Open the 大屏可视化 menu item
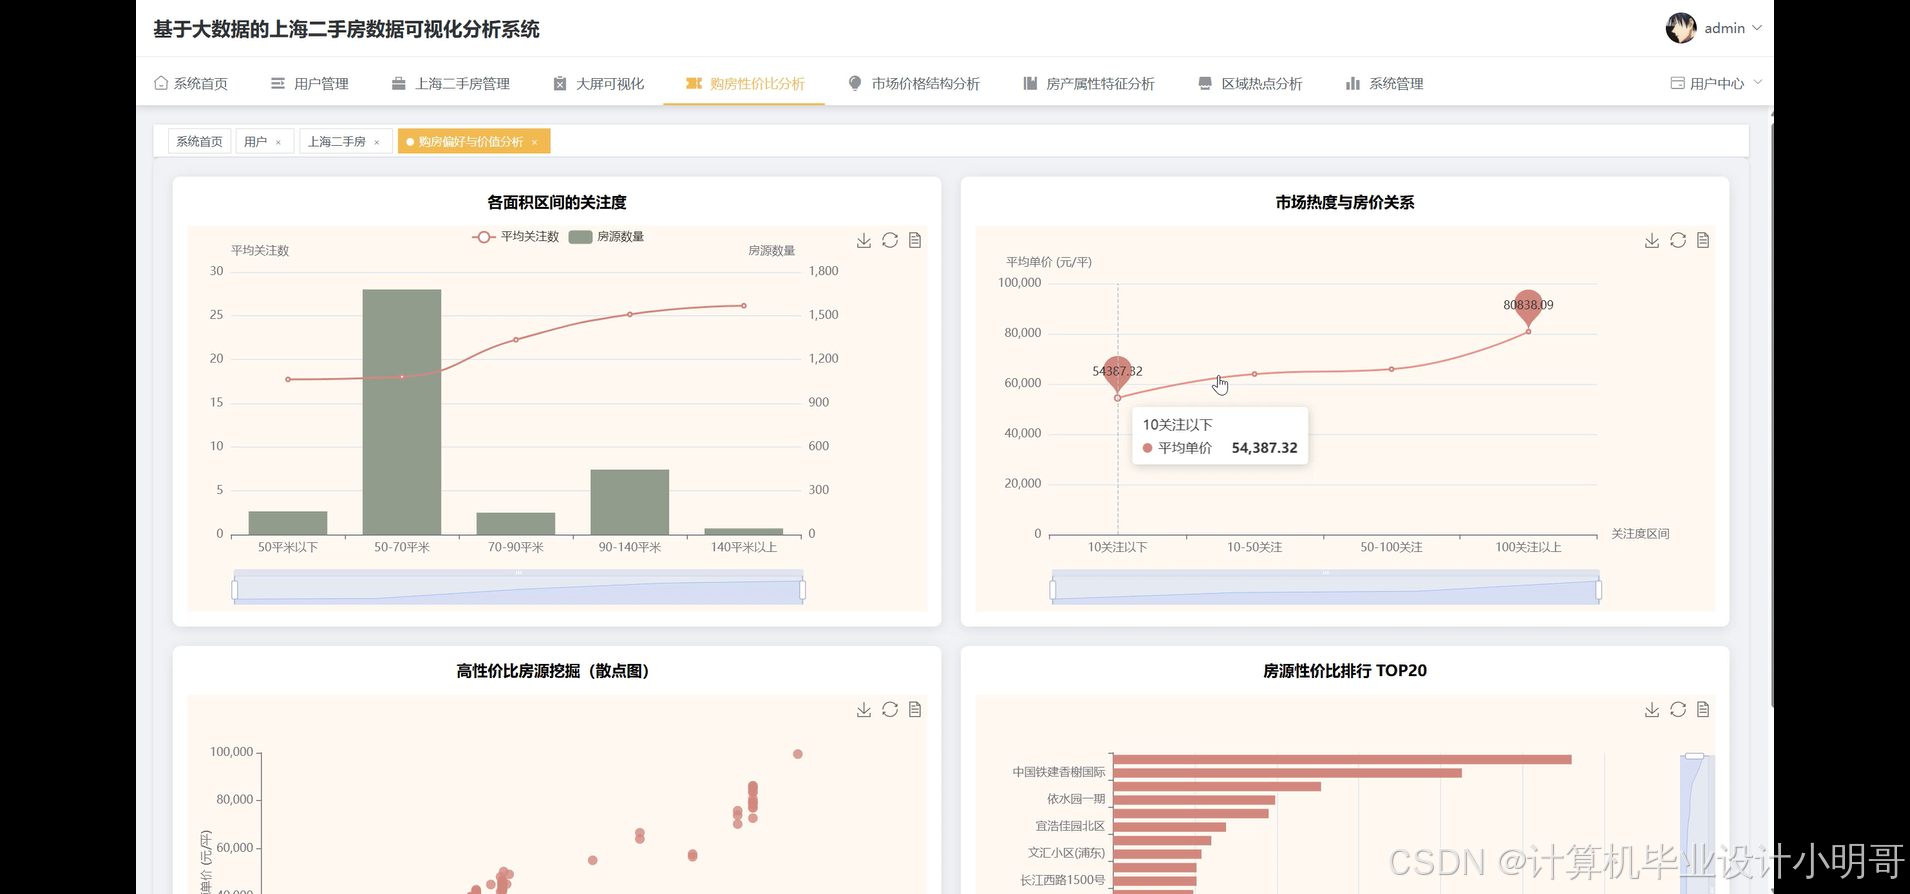This screenshot has width=1910, height=894. pyautogui.click(x=598, y=84)
